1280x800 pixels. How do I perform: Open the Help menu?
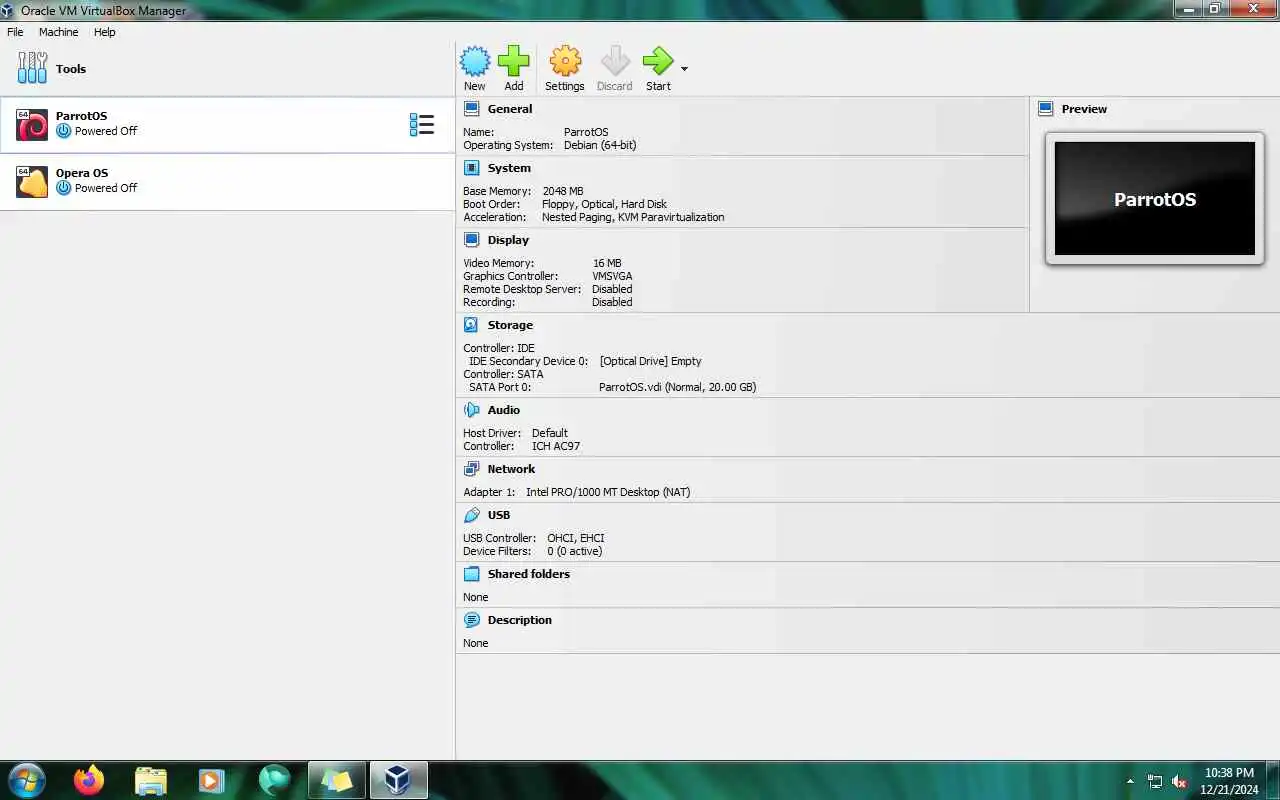coord(105,32)
